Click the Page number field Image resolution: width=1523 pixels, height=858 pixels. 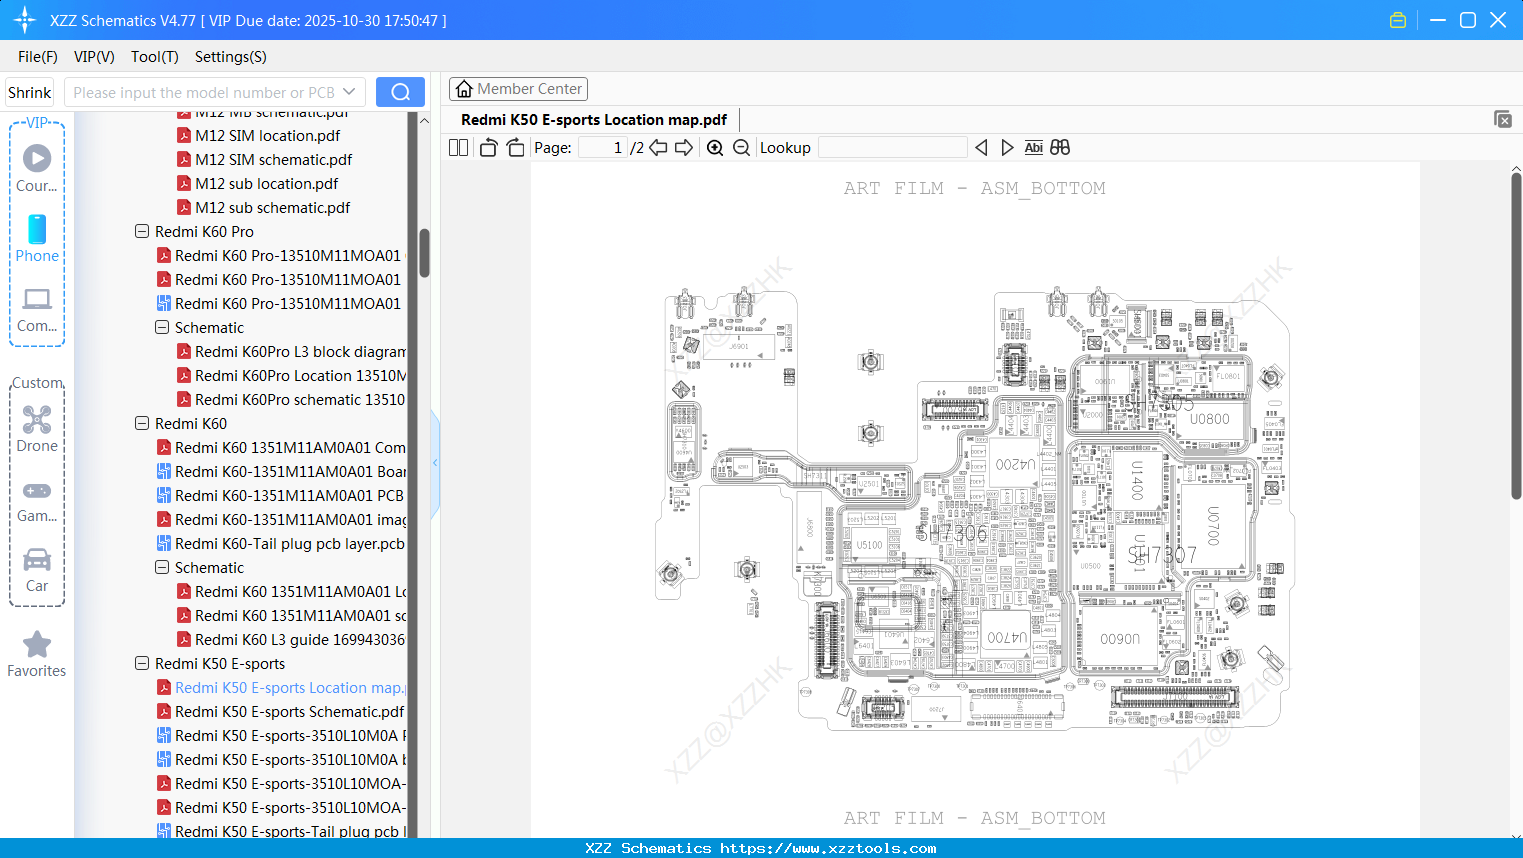[603, 148]
